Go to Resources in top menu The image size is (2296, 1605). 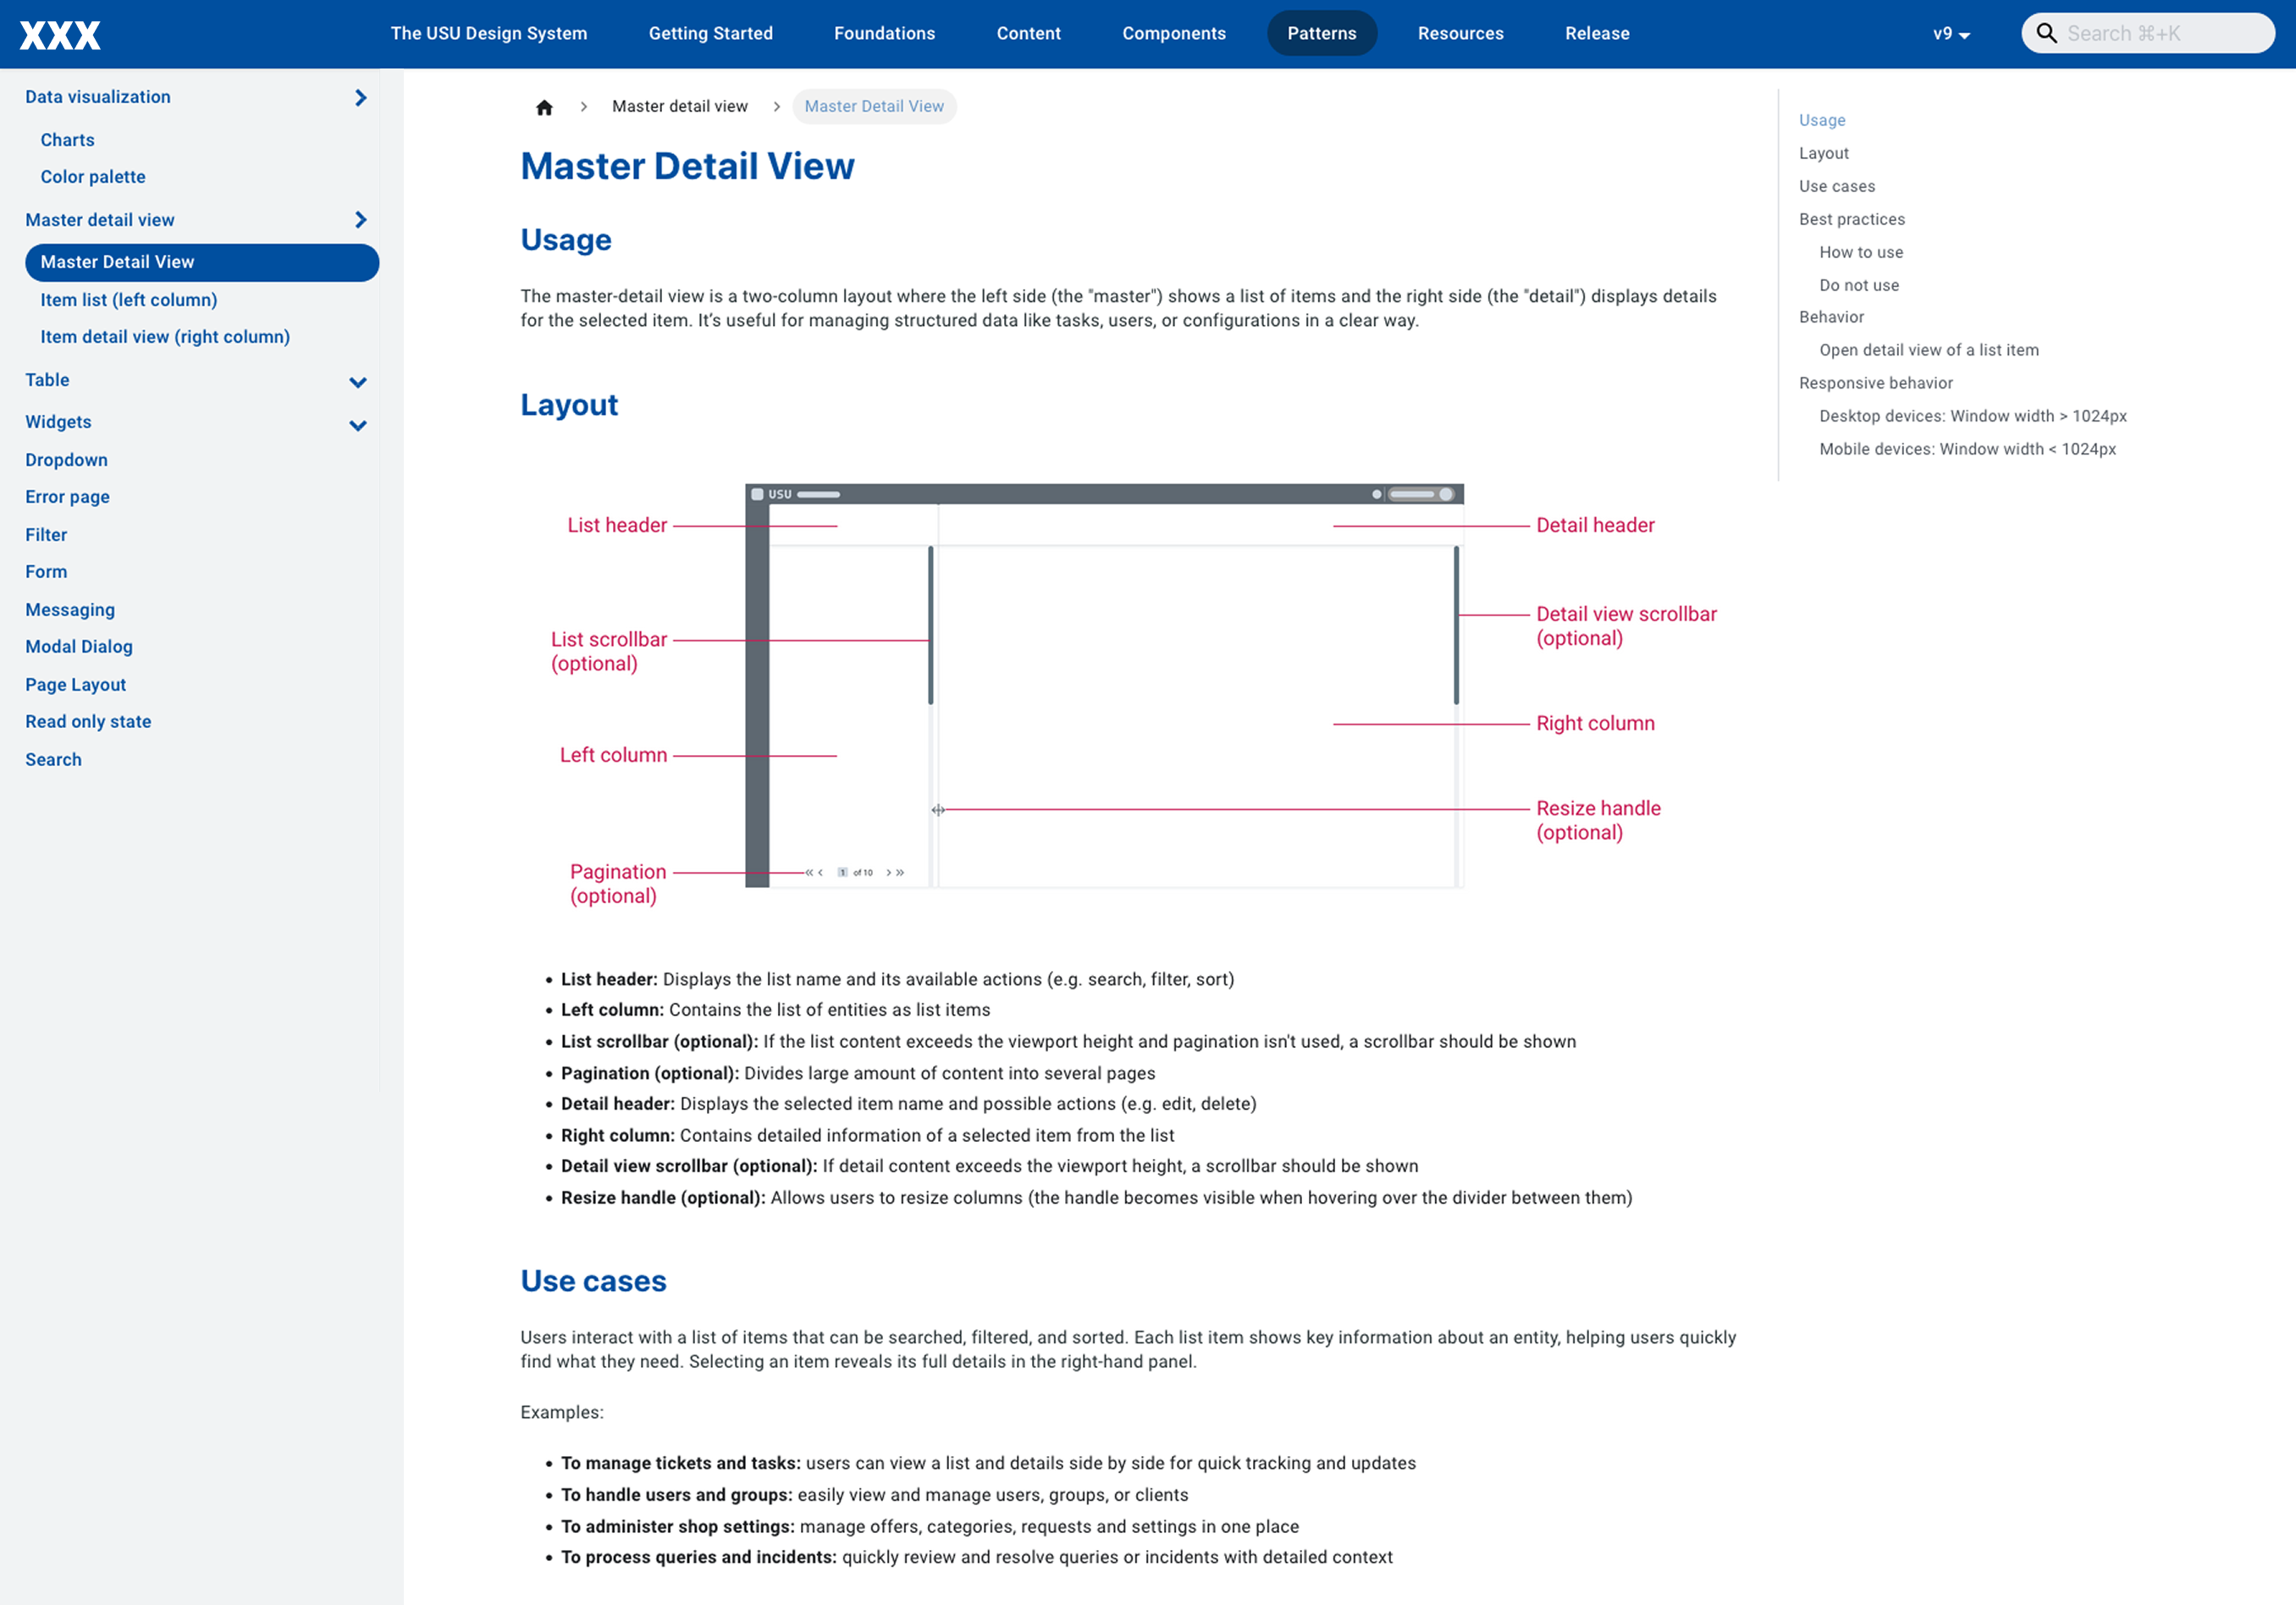pyautogui.click(x=1460, y=34)
